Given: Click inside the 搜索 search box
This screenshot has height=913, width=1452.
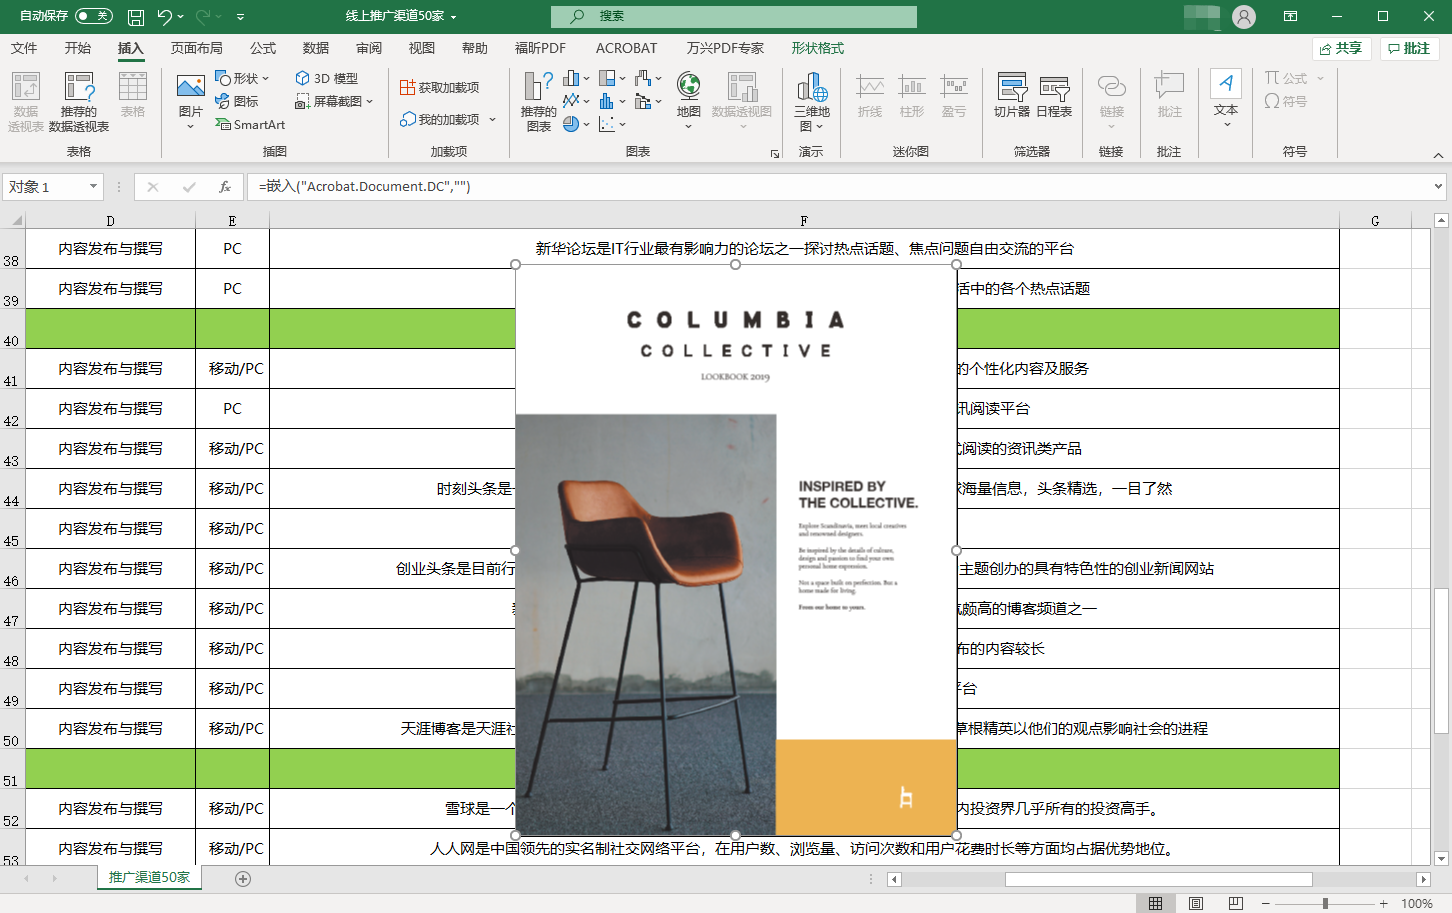Looking at the screenshot, I should pos(733,16).
